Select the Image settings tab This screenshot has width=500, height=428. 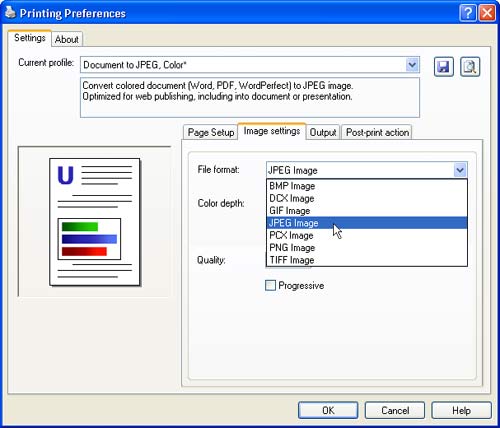(x=272, y=131)
